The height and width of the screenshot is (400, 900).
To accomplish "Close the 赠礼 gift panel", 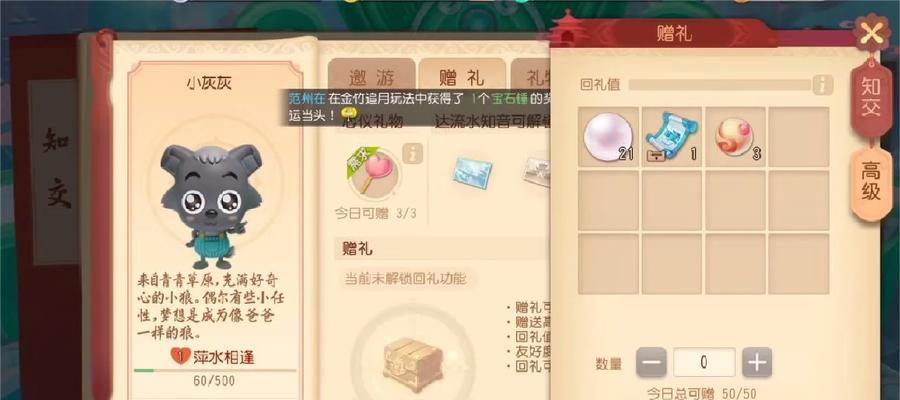I will coord(872,33).
